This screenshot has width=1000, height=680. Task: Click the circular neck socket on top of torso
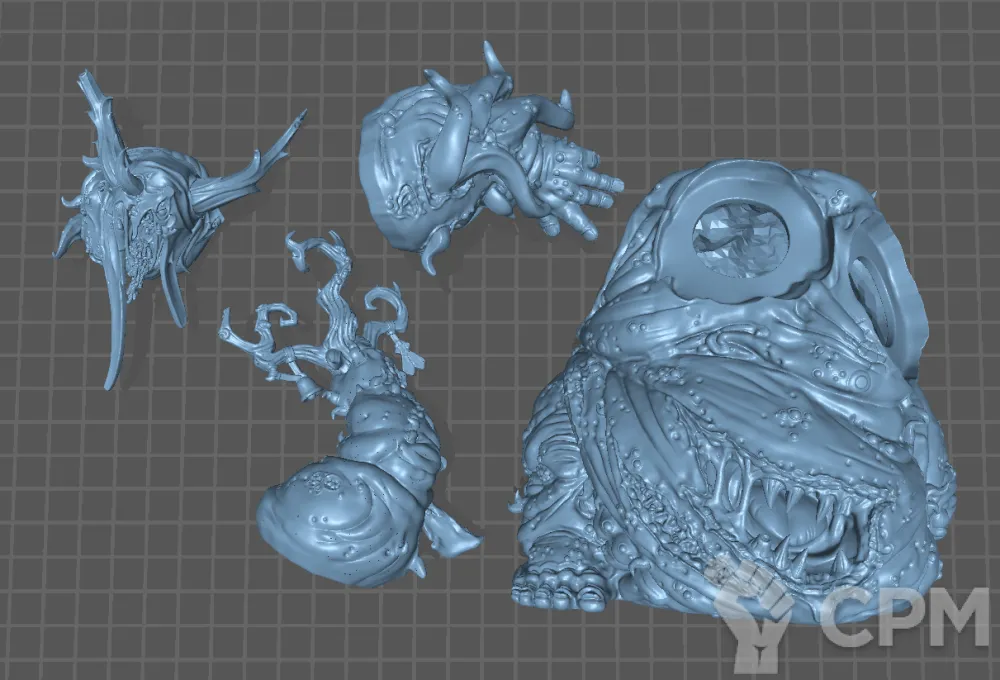click(740, 238)
